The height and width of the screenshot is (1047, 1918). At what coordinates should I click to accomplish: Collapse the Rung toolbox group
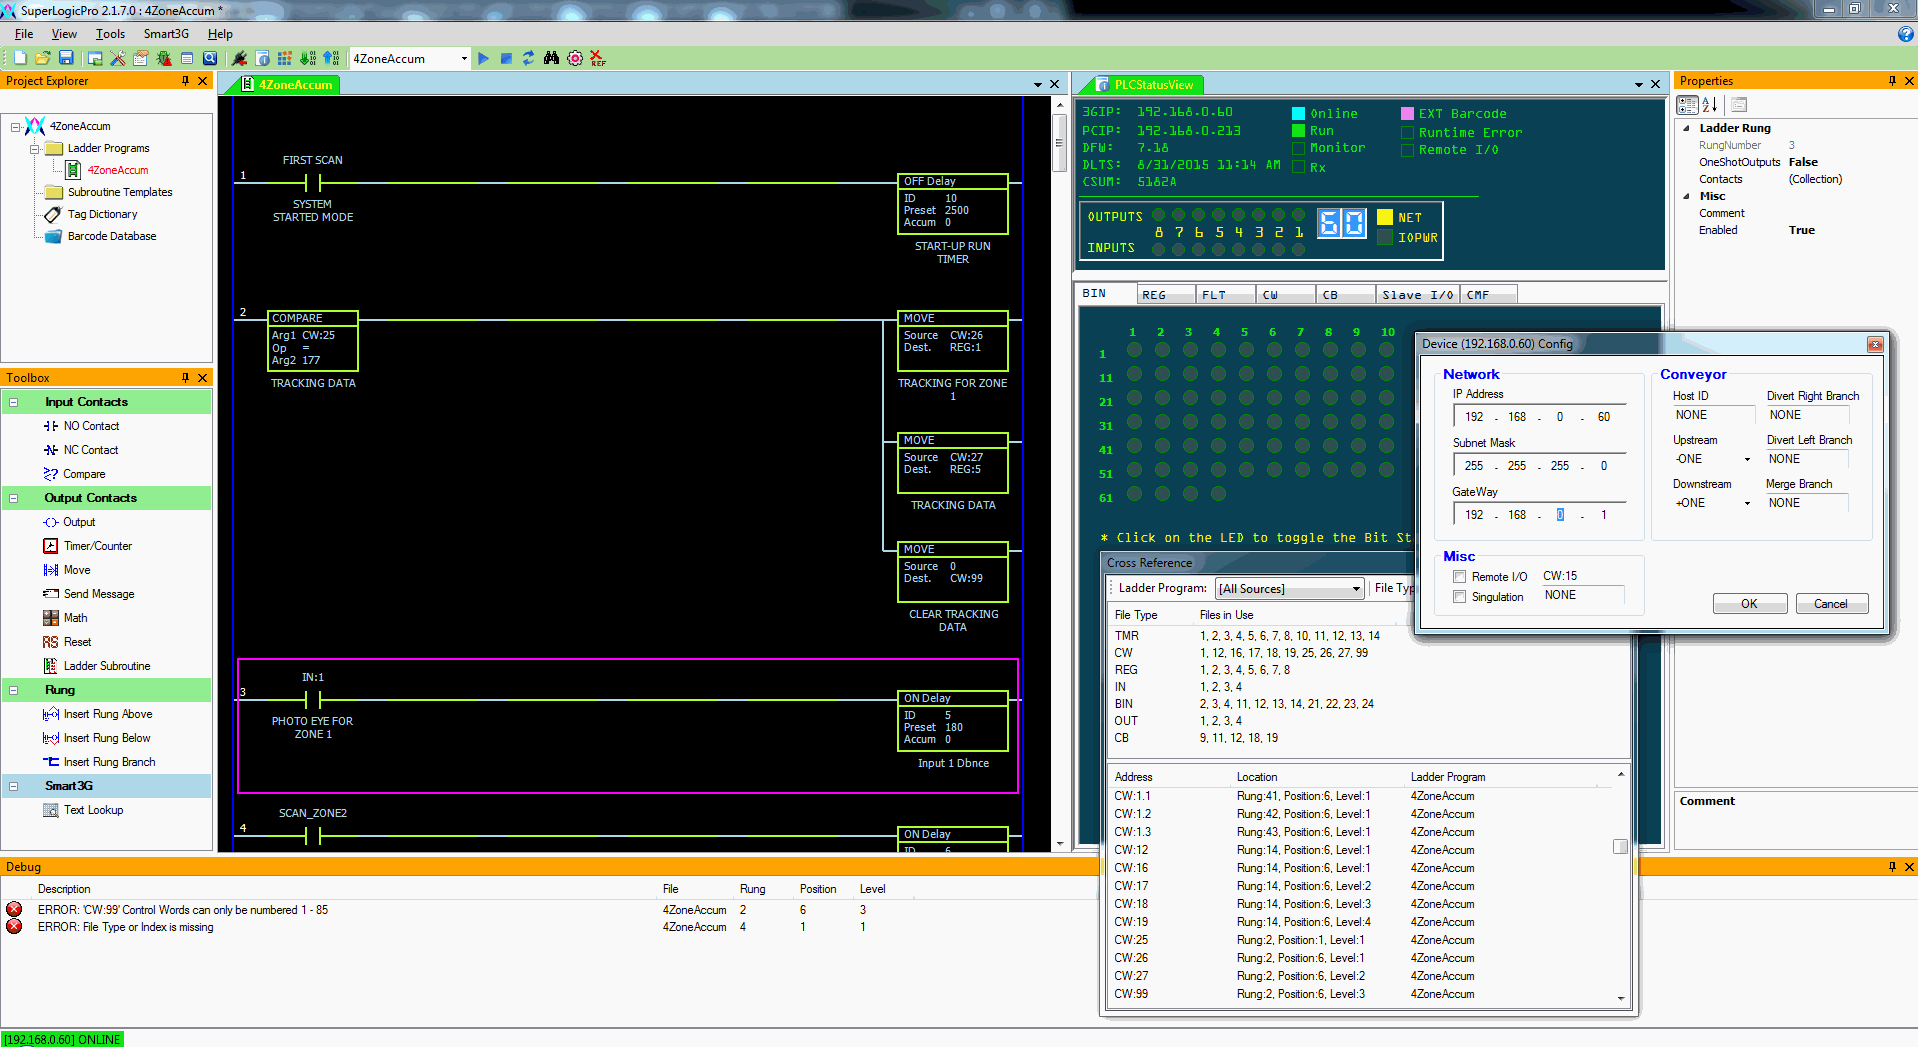tap(14, 690)
